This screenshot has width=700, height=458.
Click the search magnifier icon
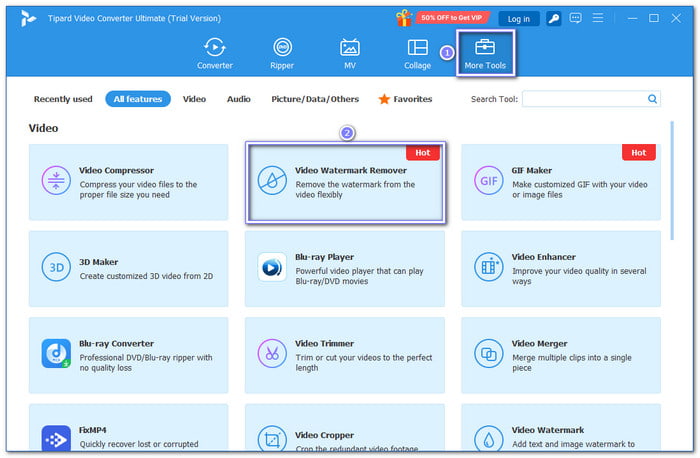click(x=652, y=99)
